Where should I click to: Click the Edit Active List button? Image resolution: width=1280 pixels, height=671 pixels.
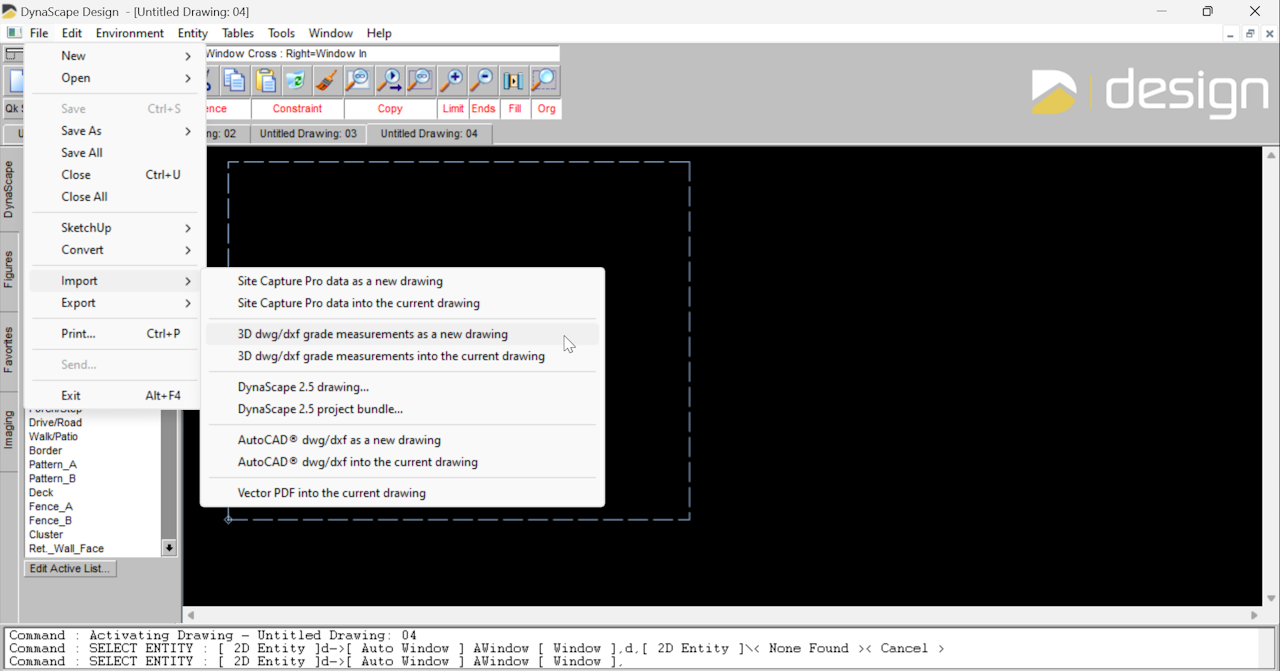[x=70, y=569]
